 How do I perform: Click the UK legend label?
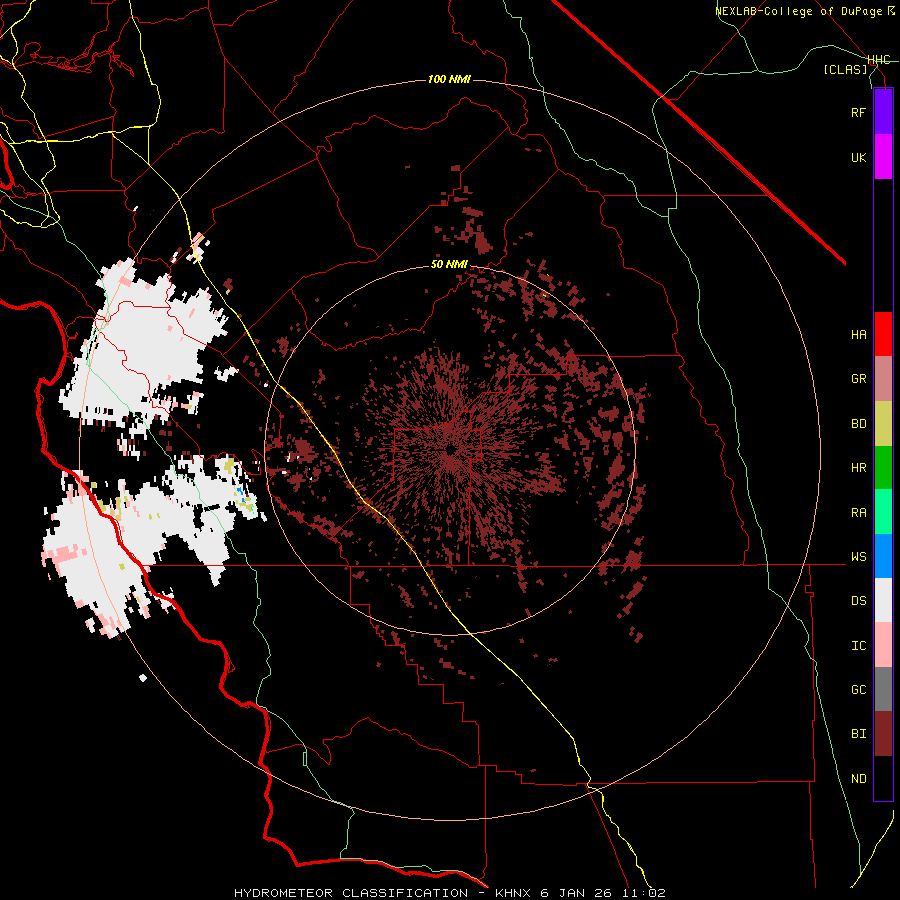859,157
